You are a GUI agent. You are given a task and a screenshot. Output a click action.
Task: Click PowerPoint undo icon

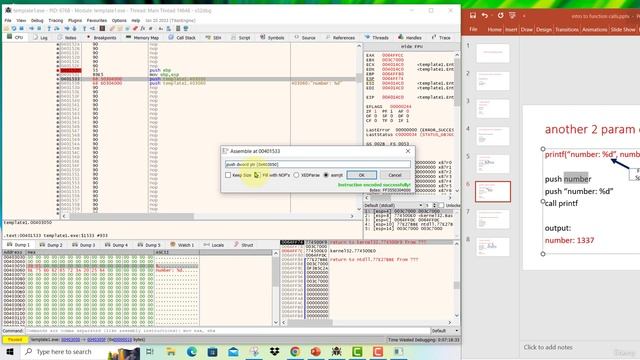click(485, 16)
